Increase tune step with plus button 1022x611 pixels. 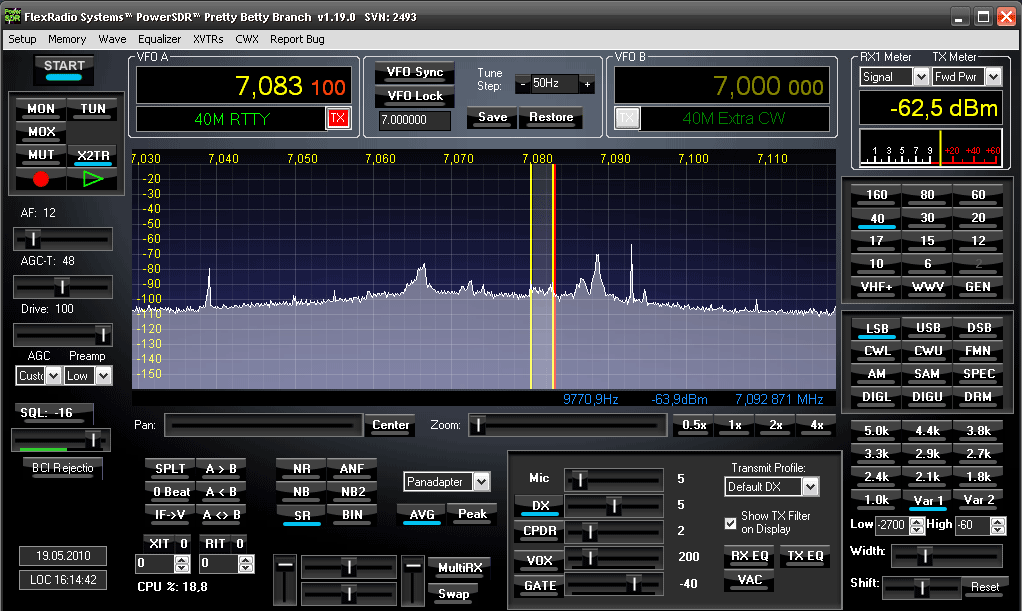tap(587, 85)
